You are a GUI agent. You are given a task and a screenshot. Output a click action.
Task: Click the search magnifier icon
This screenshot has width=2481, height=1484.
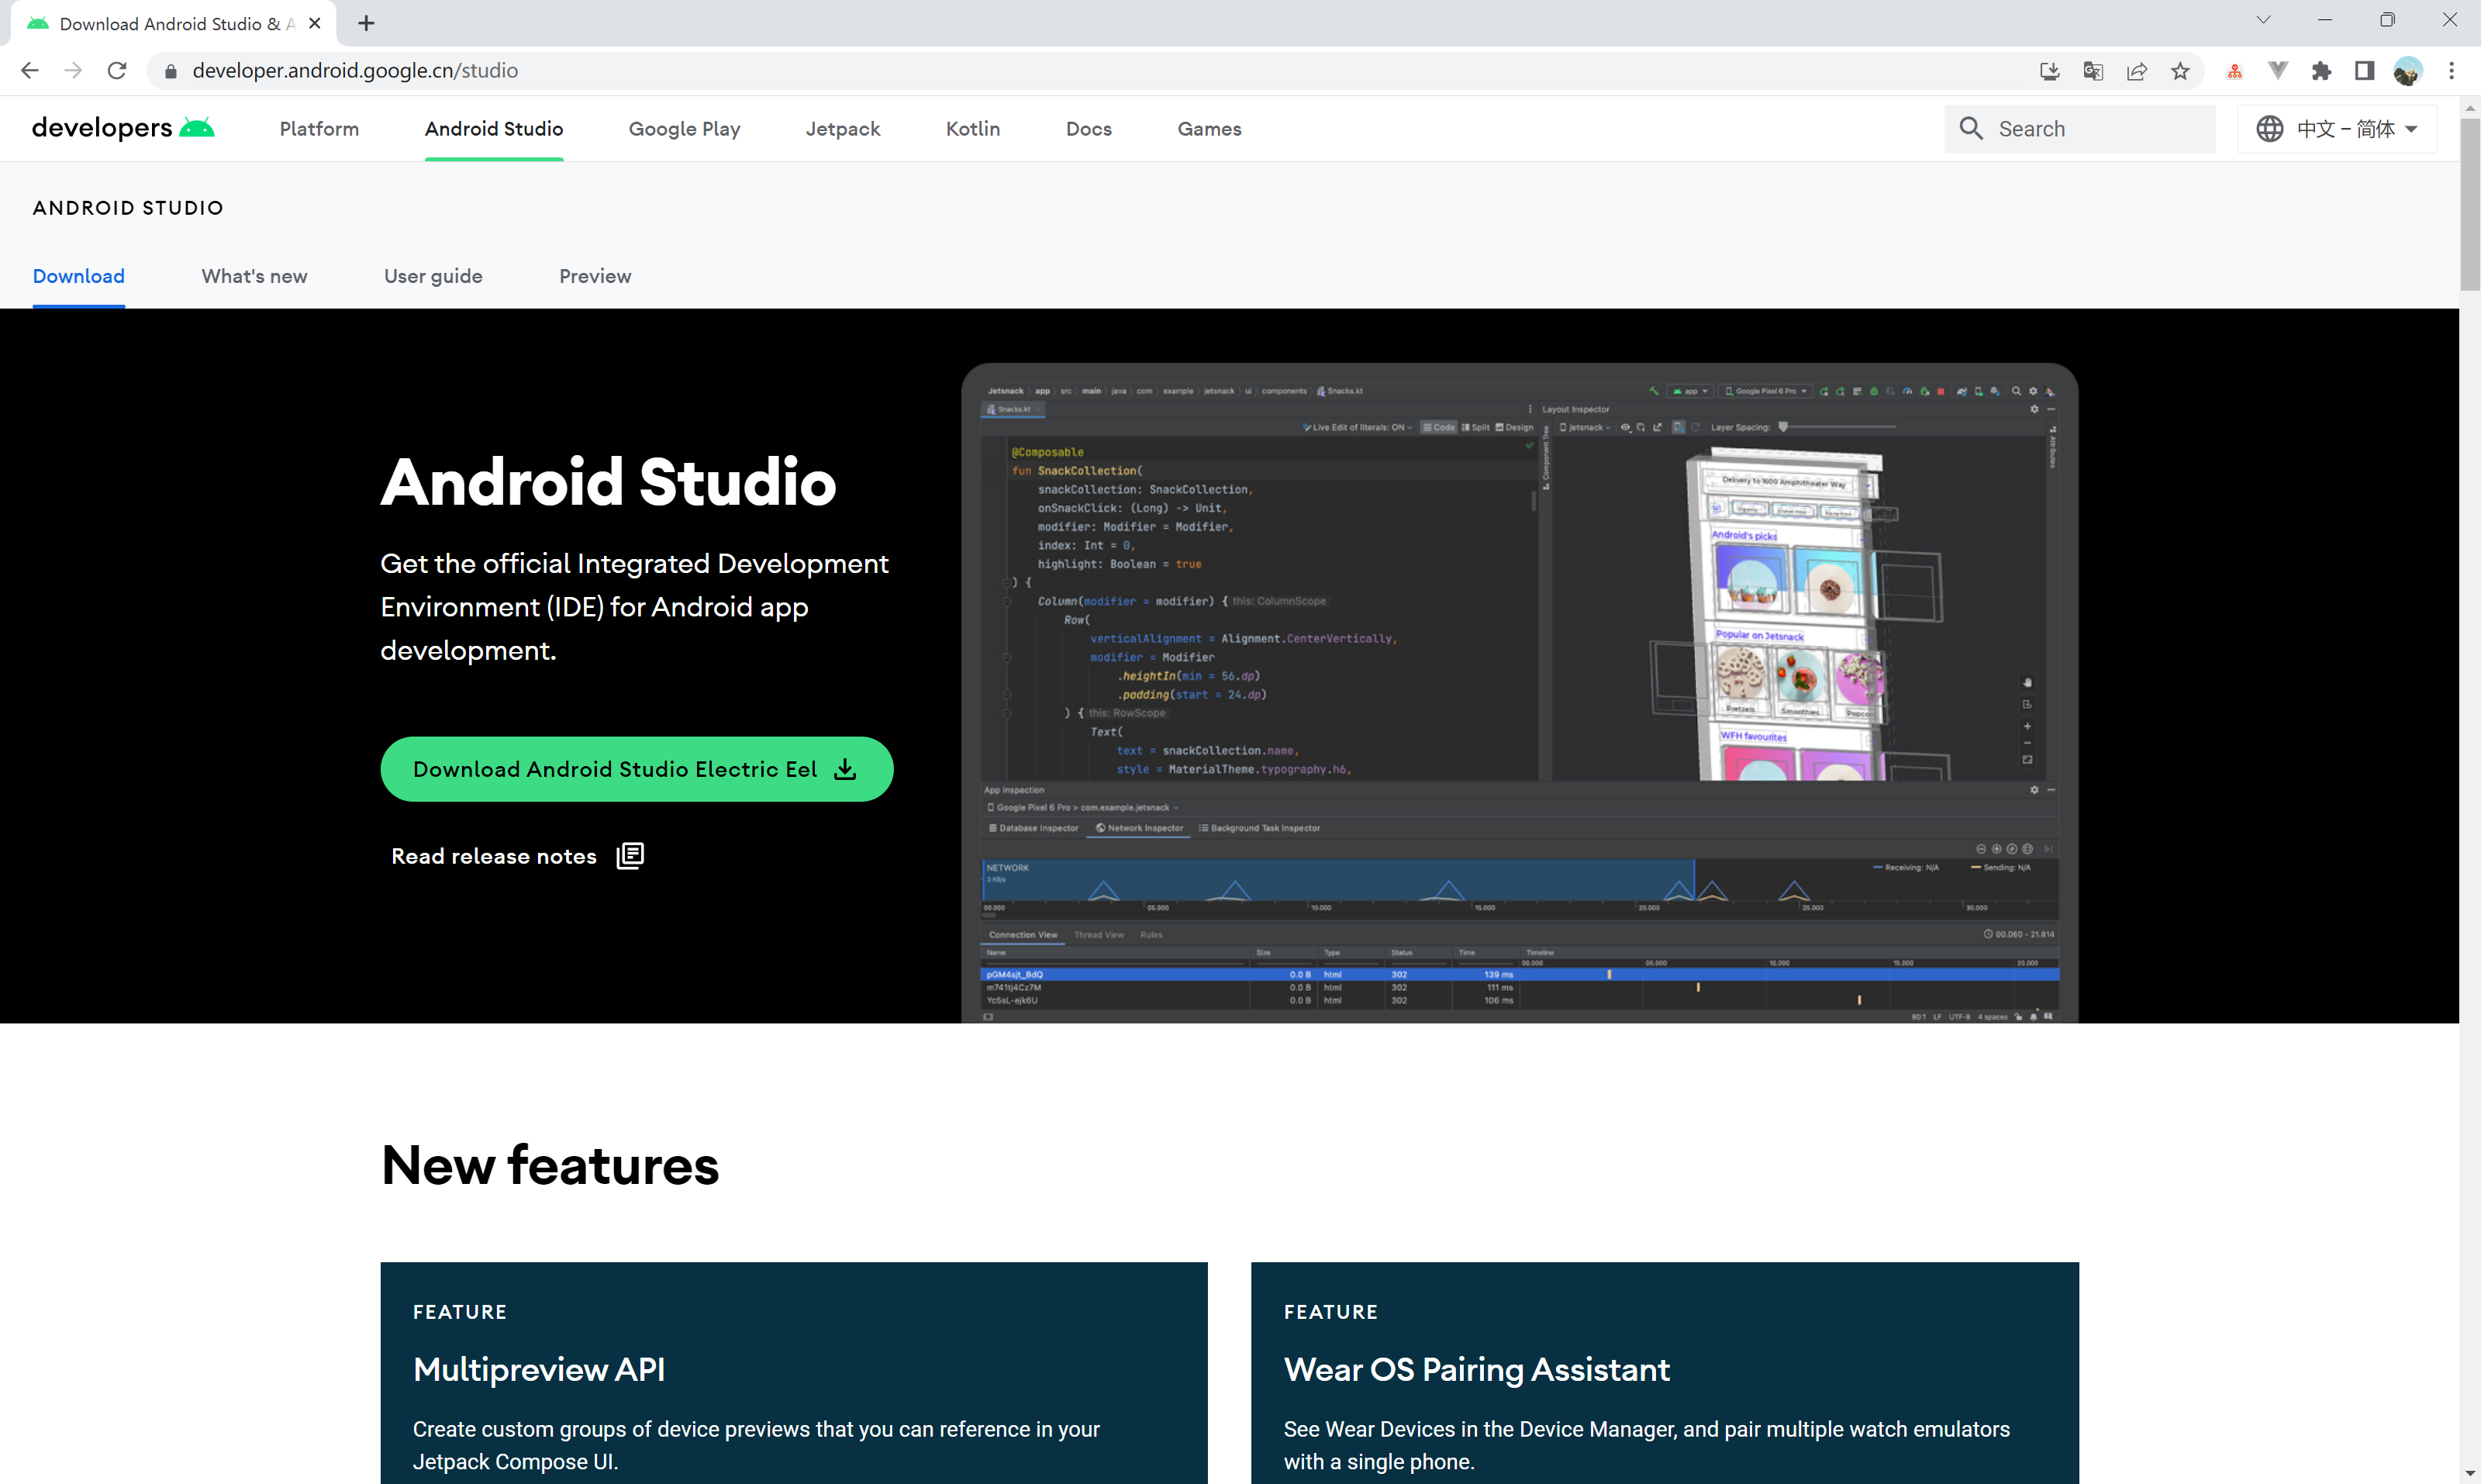[1971, 128]
